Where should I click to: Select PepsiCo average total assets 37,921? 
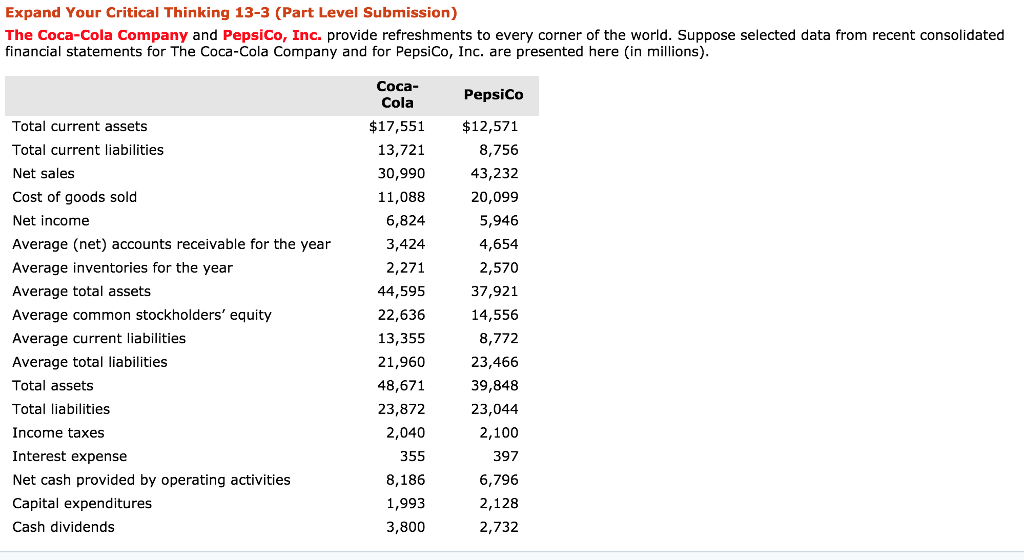click(494, 291)
